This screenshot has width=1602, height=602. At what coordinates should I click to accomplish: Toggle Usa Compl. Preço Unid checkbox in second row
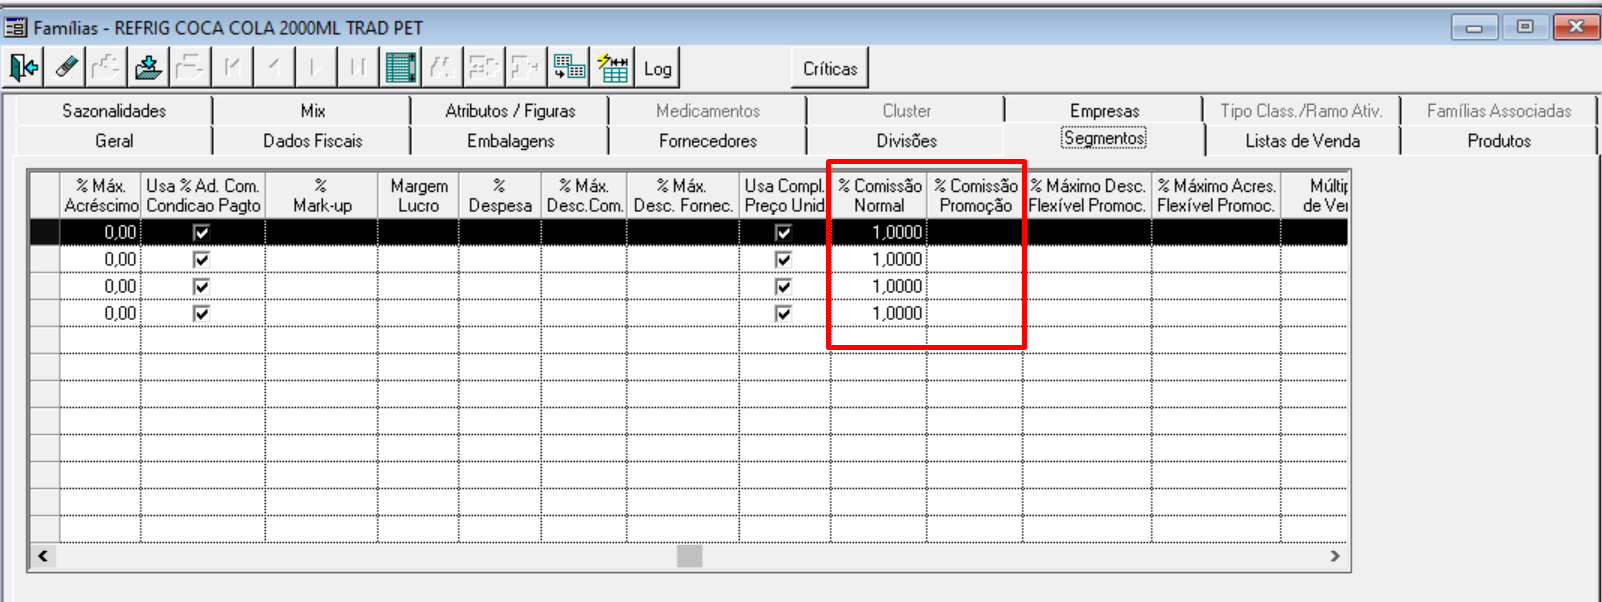point(784,259)
